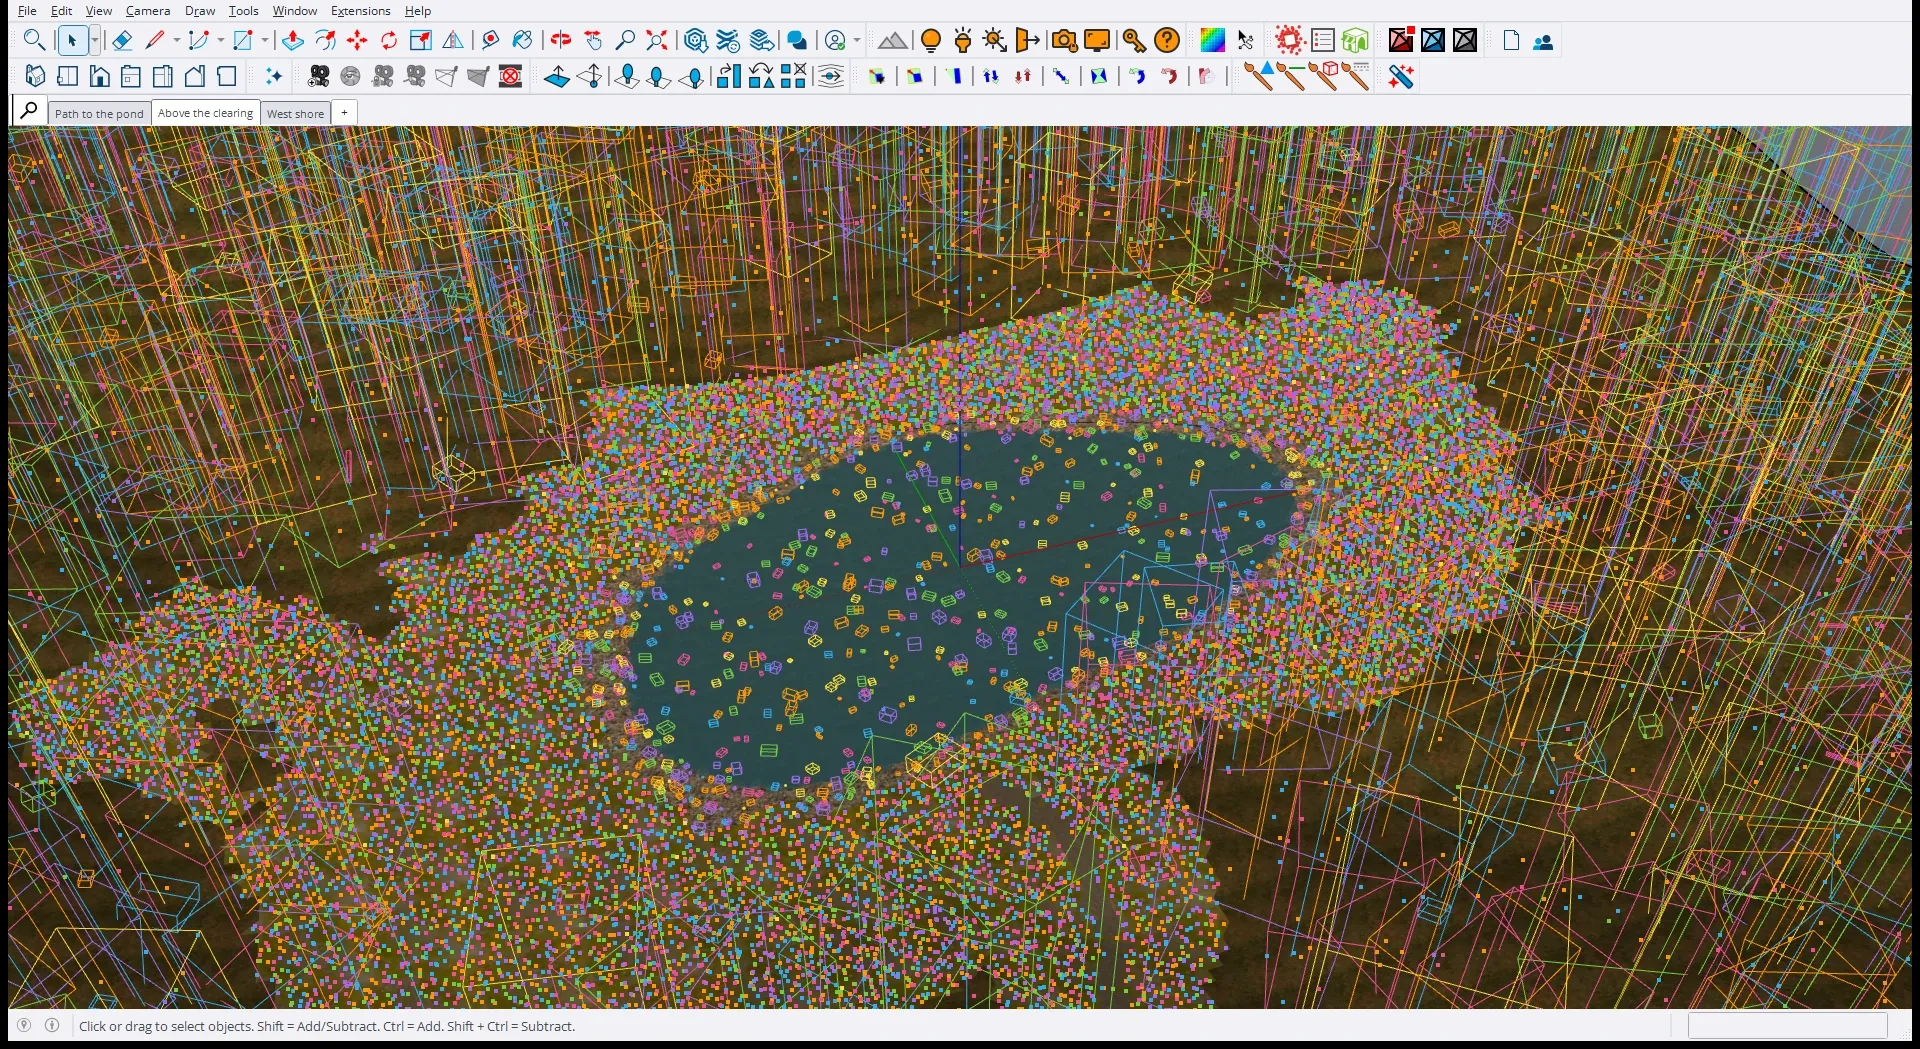Expand the Select tool dropdown arrow
1920x1049 pixels.
[x=95, y=41]
